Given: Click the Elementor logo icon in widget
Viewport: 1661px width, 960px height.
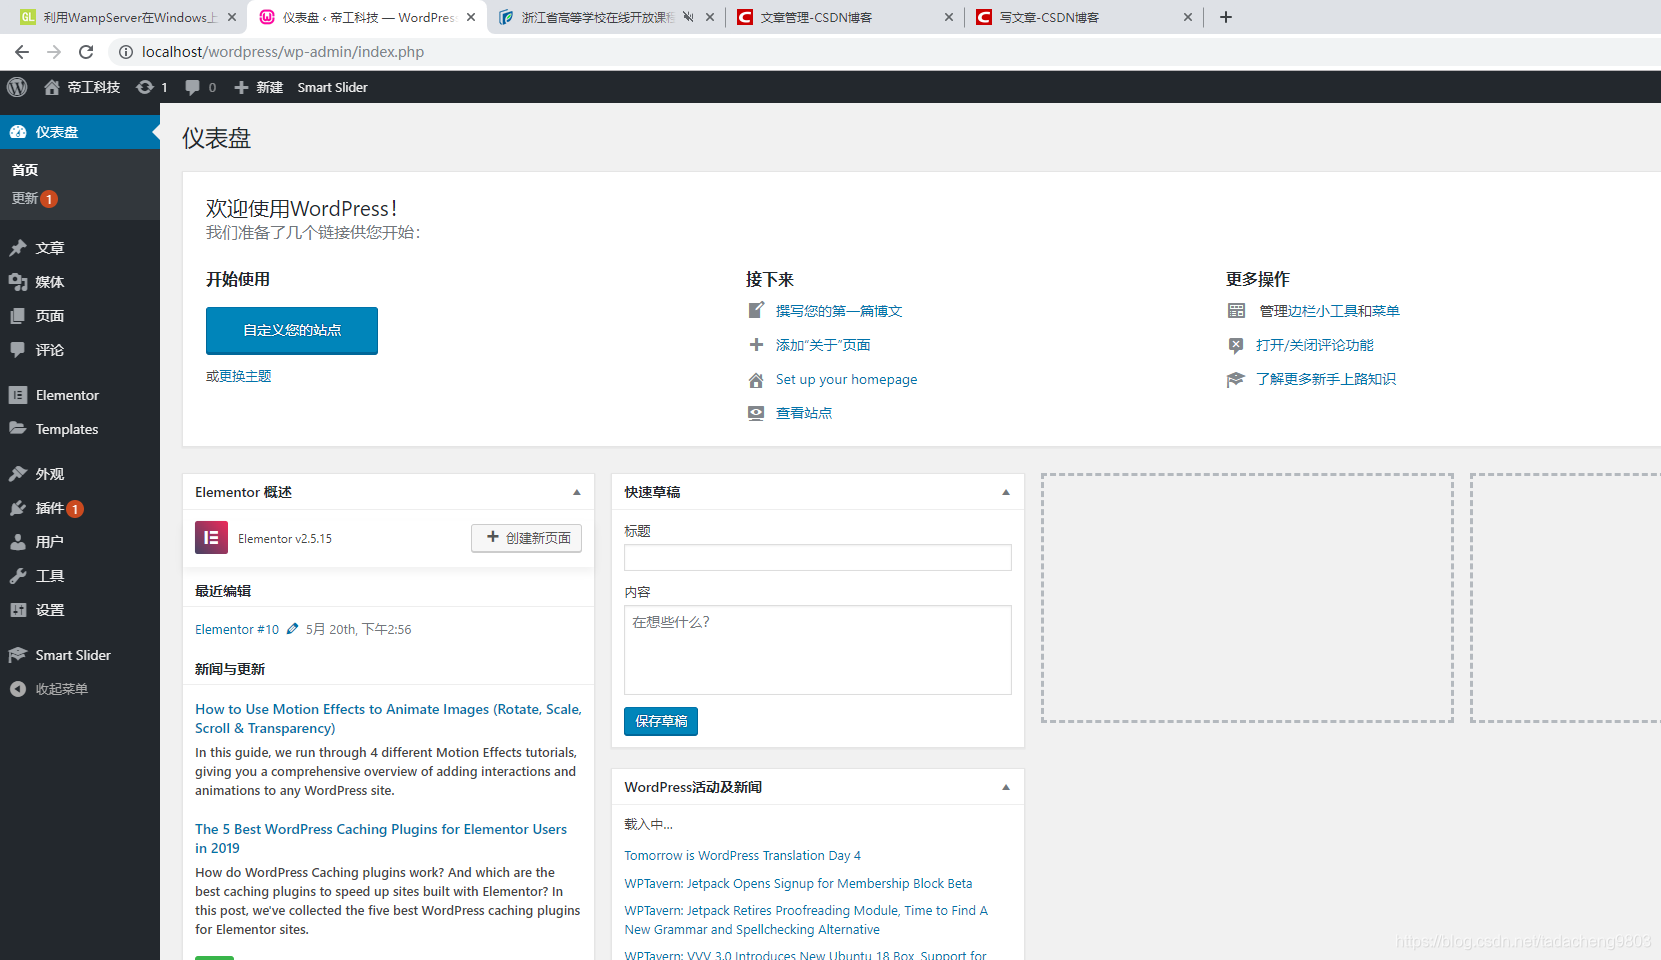Looking at the screenshot, I should 211,538.
